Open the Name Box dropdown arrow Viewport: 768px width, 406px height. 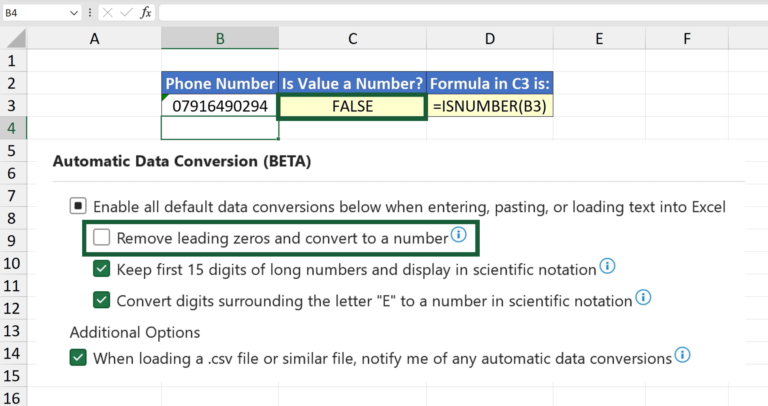pos(75,13)
